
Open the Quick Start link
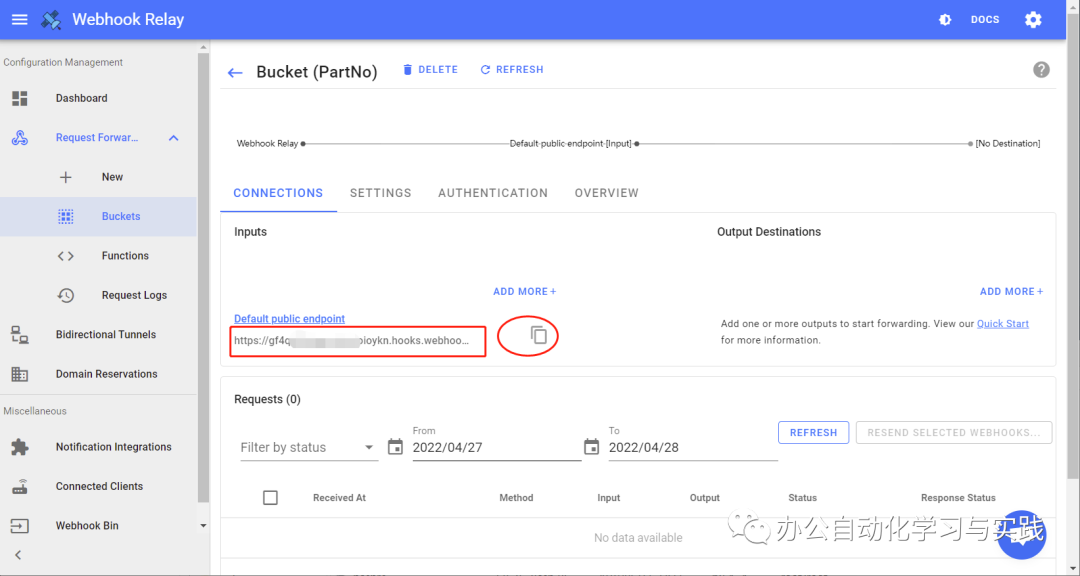(1003, 324)
